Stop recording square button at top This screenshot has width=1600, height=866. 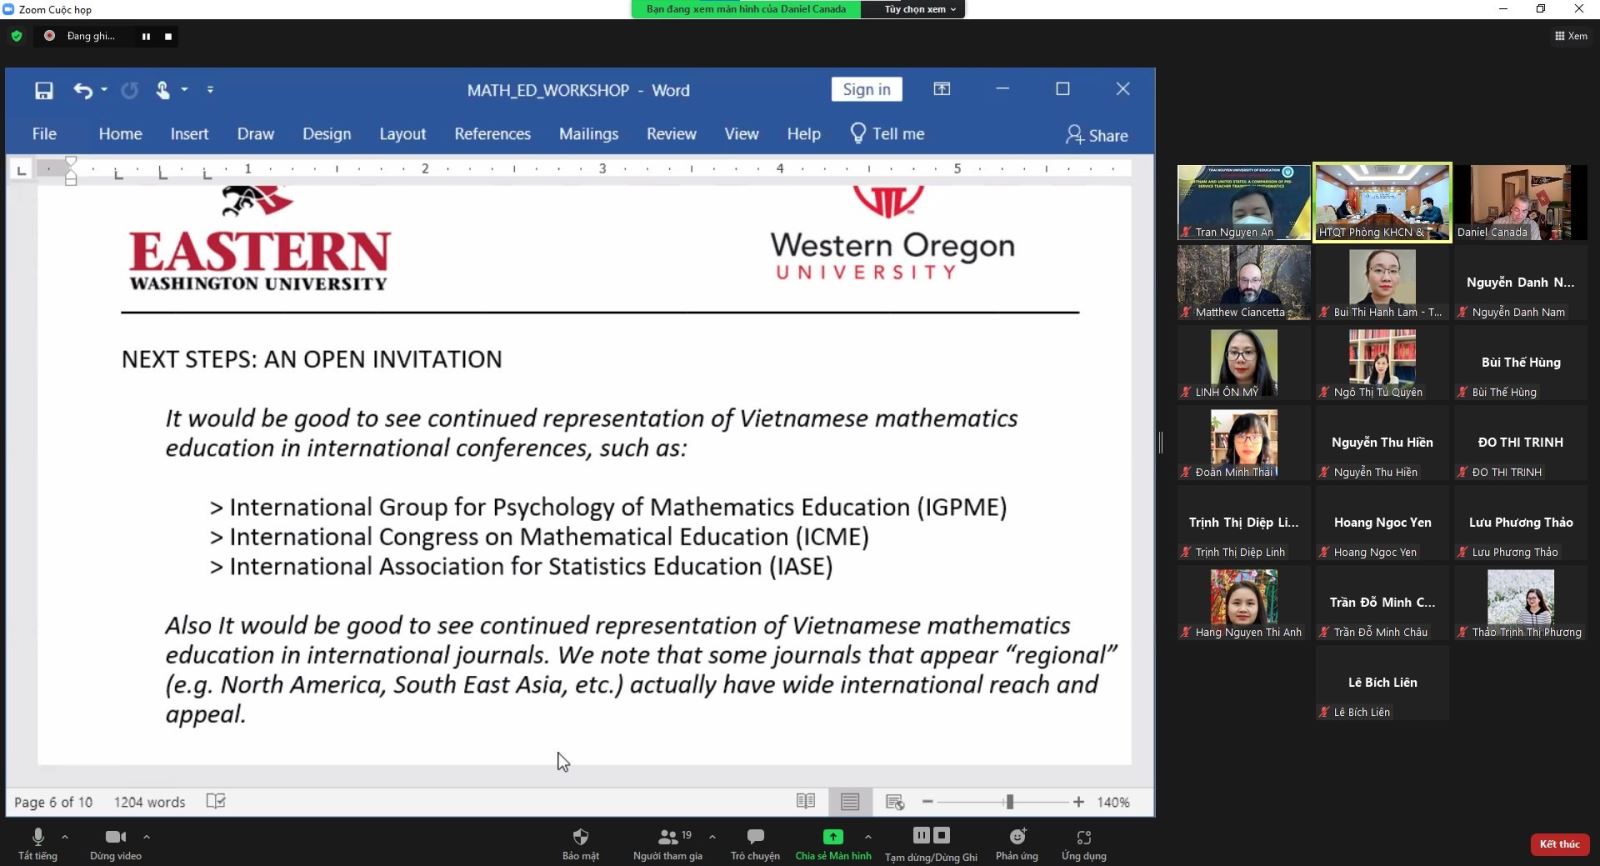click(168, 36)
